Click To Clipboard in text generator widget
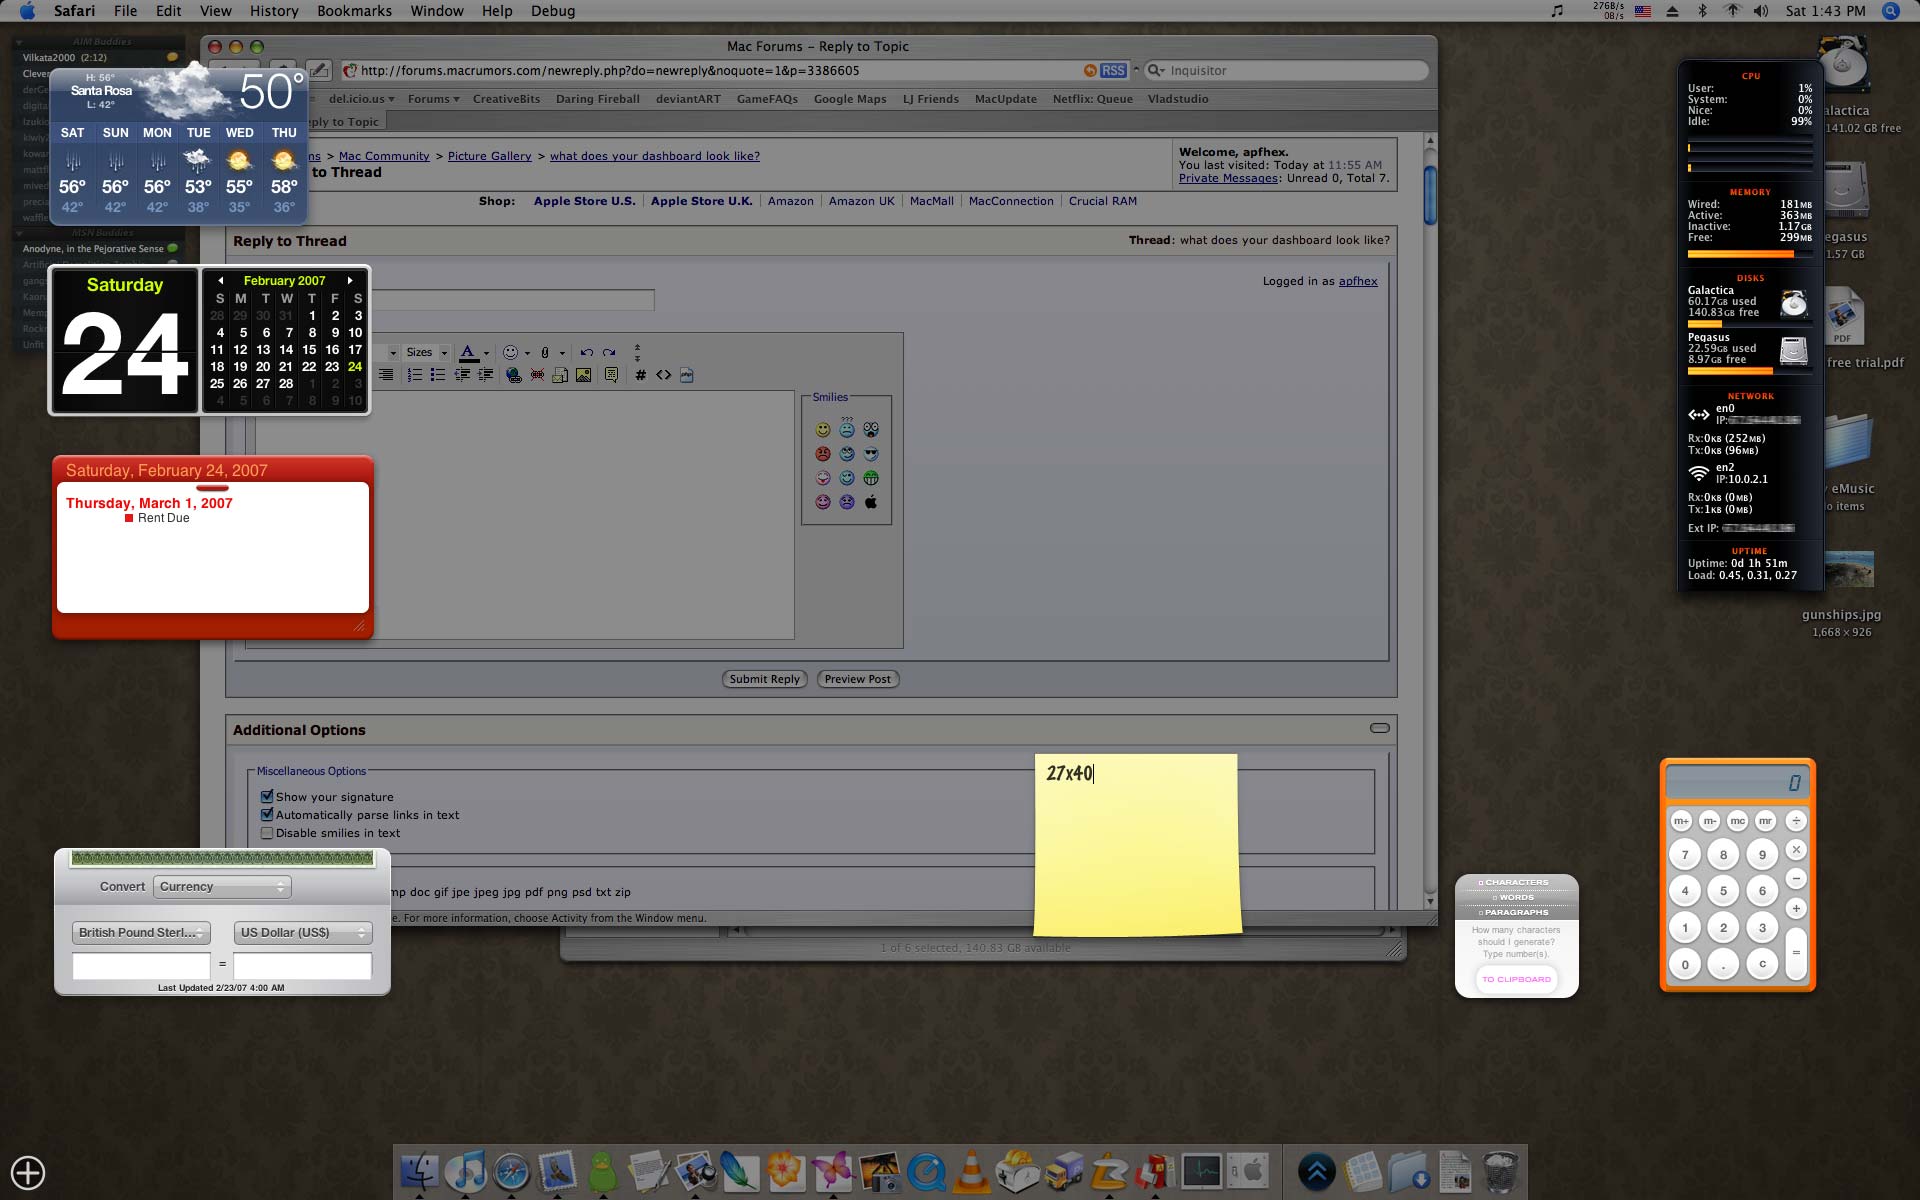1920x1200 pixels. (x=1516, y=979)
